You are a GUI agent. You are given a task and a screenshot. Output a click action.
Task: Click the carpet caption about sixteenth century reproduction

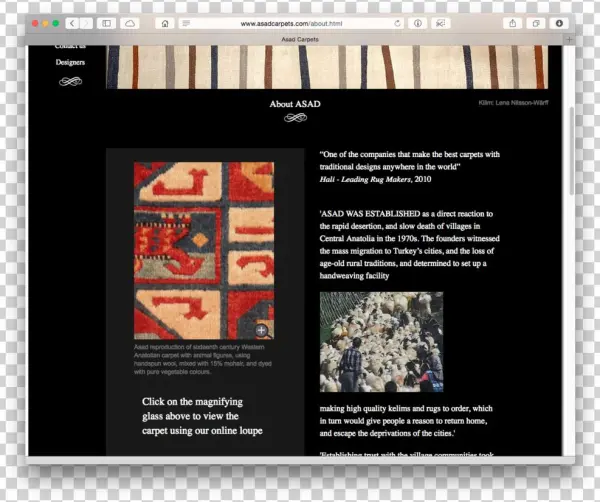pyautogui.click(x=203, y=359)
